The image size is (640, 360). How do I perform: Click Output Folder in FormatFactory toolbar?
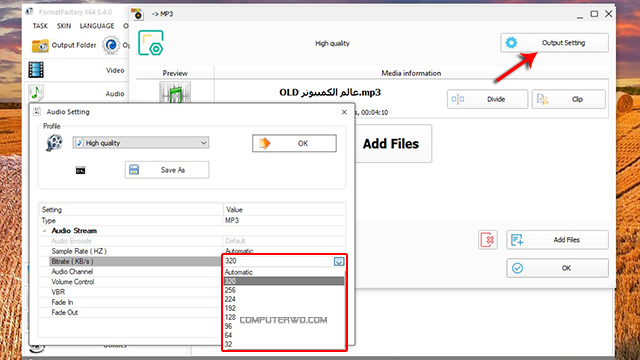[64, 45]
